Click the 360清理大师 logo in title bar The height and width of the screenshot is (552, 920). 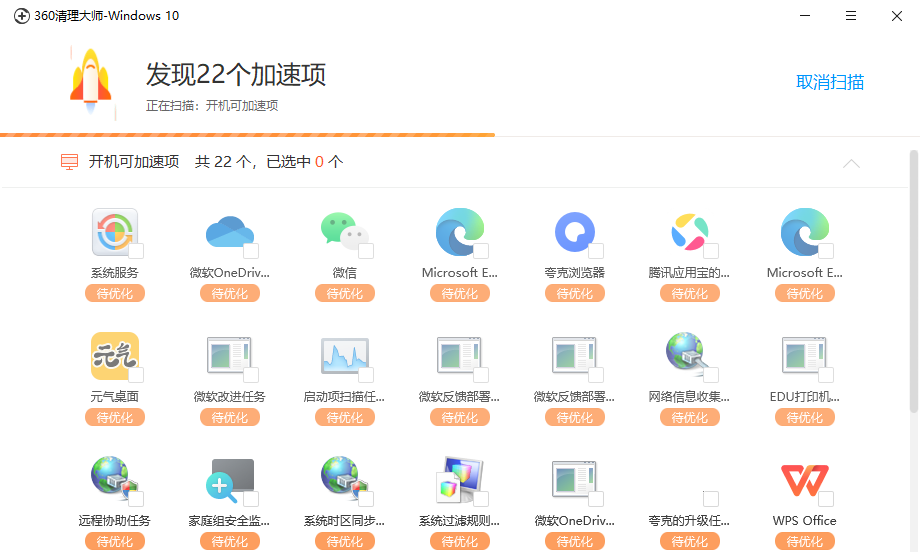coord(22,16)
